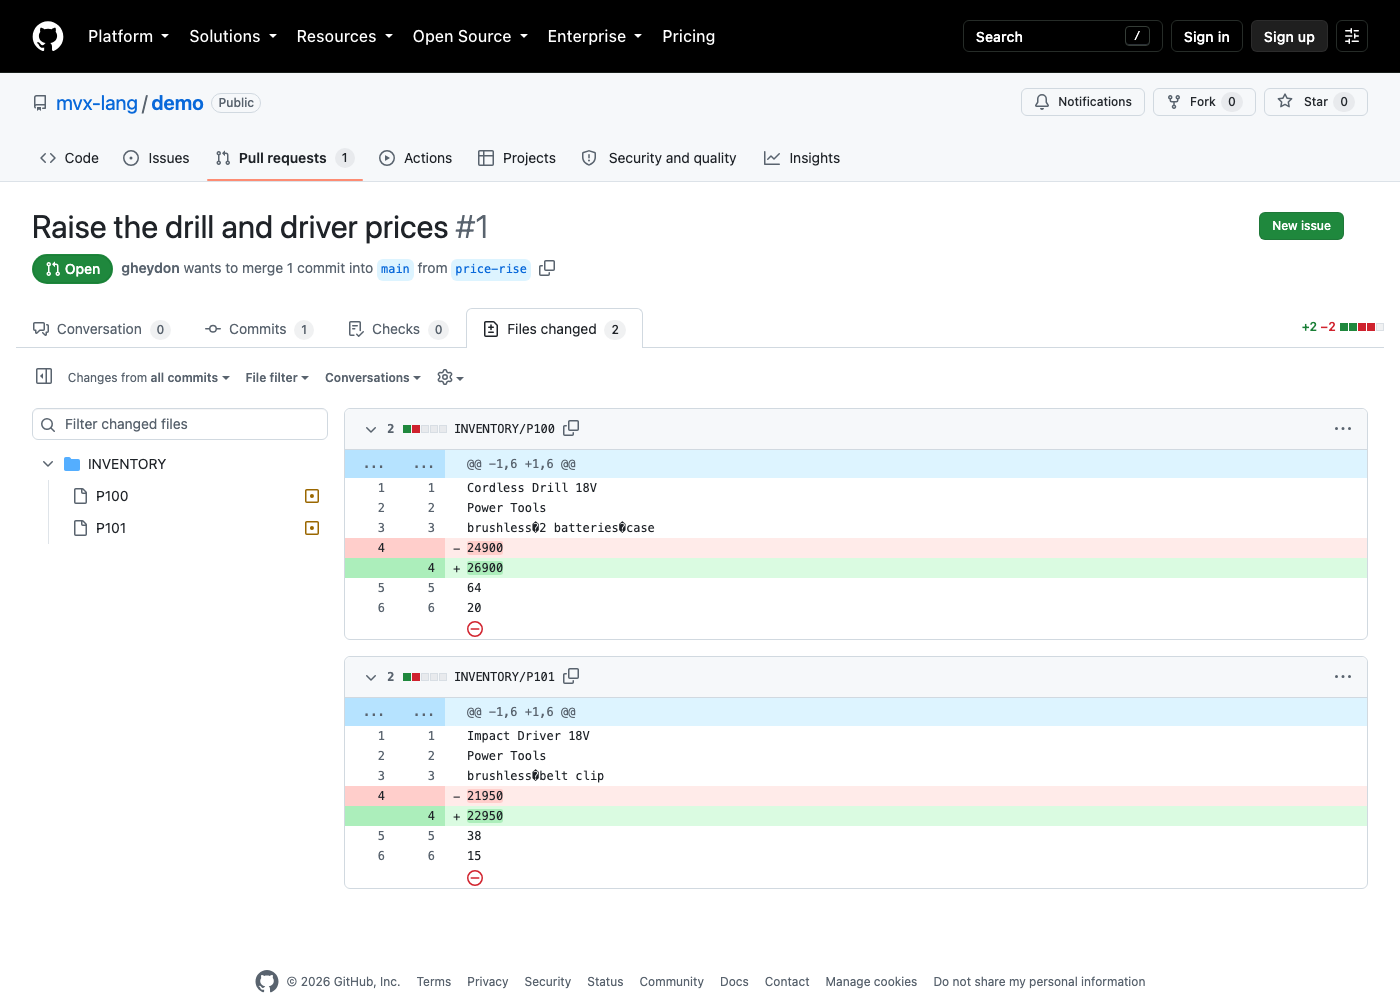Star the repository
Image resolution: width=1400 pixels, height=1000 pixels.
1316,102
